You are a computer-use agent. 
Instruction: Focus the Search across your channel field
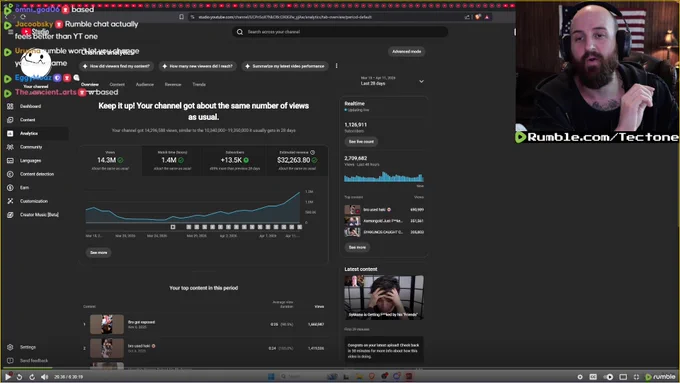point(340,32)
